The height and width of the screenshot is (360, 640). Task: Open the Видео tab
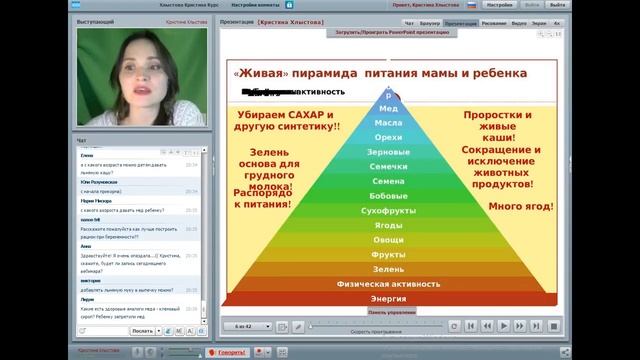(519, 23)
